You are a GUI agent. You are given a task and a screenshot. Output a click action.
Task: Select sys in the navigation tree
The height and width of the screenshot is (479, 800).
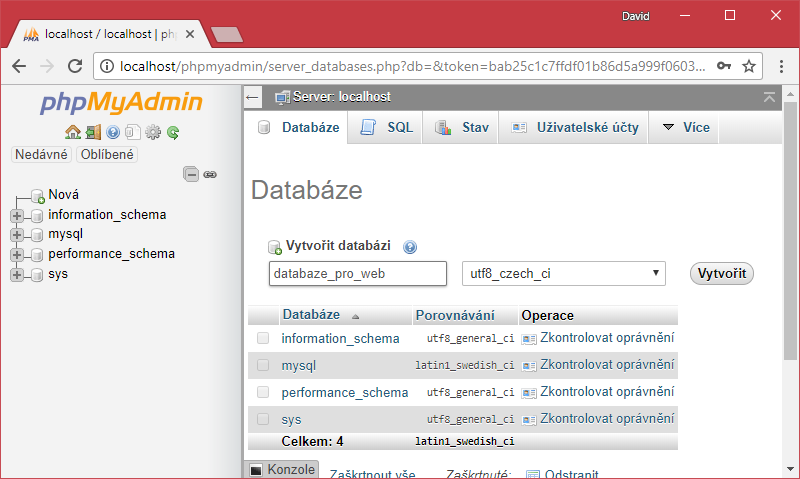click(58, 274)
